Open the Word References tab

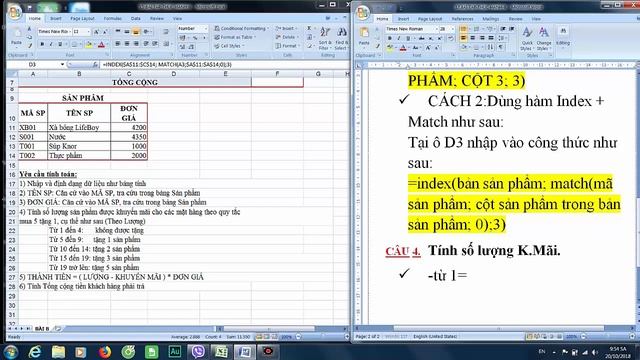pyautogui.click(x=462, y=19)
